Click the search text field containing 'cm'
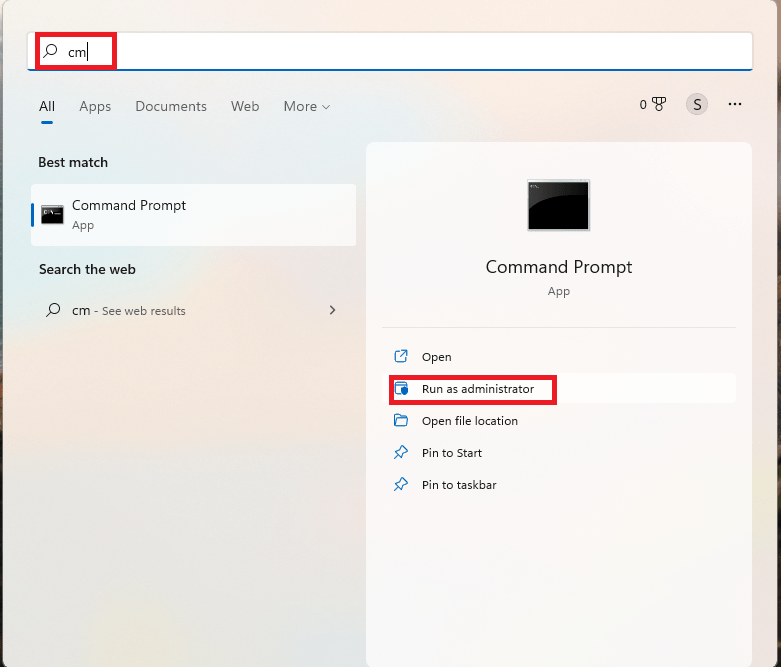This screenshot has height=667, width=781. click(x=390, y=51)
